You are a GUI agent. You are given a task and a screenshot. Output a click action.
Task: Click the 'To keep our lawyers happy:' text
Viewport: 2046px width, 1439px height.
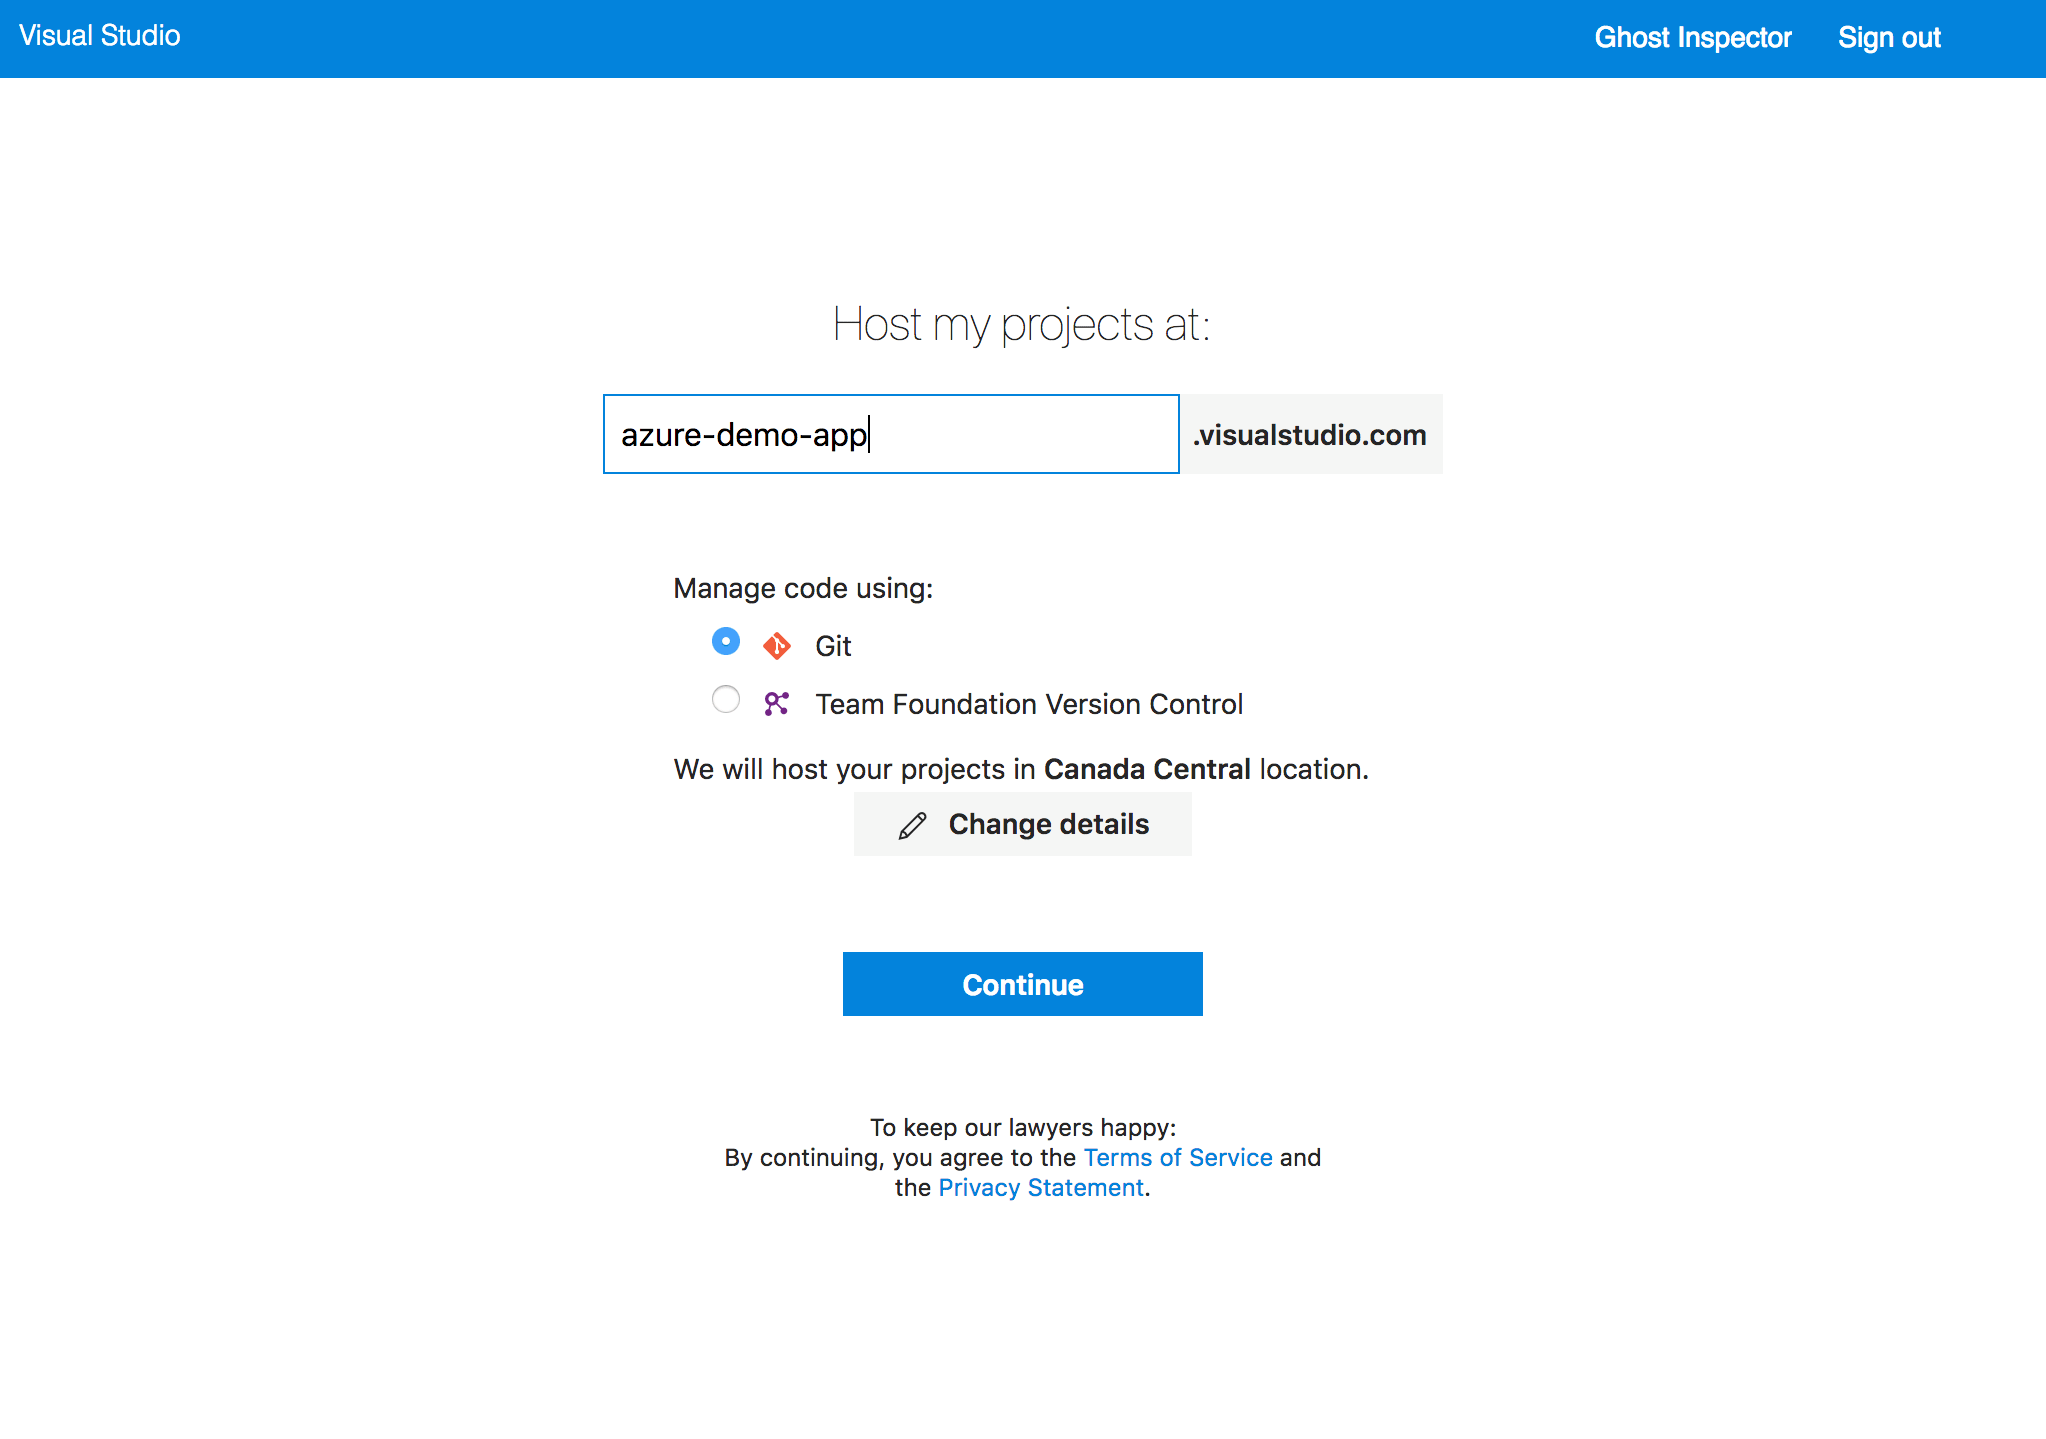tap(1023, 1127)
